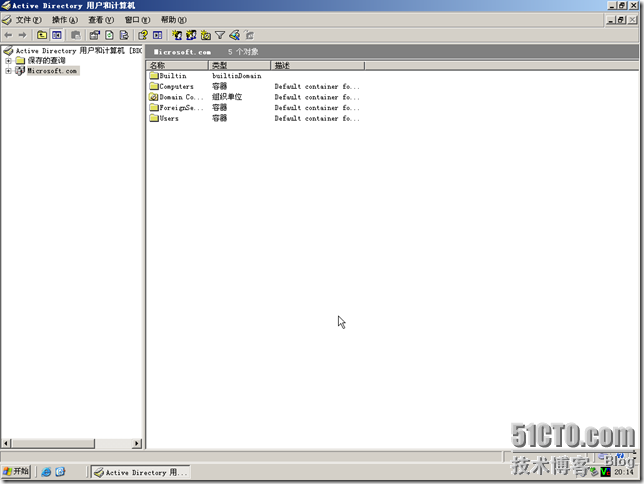The image size is (644, 484).
Task: Create a new organizational unit icon
Action: point(206,35)
